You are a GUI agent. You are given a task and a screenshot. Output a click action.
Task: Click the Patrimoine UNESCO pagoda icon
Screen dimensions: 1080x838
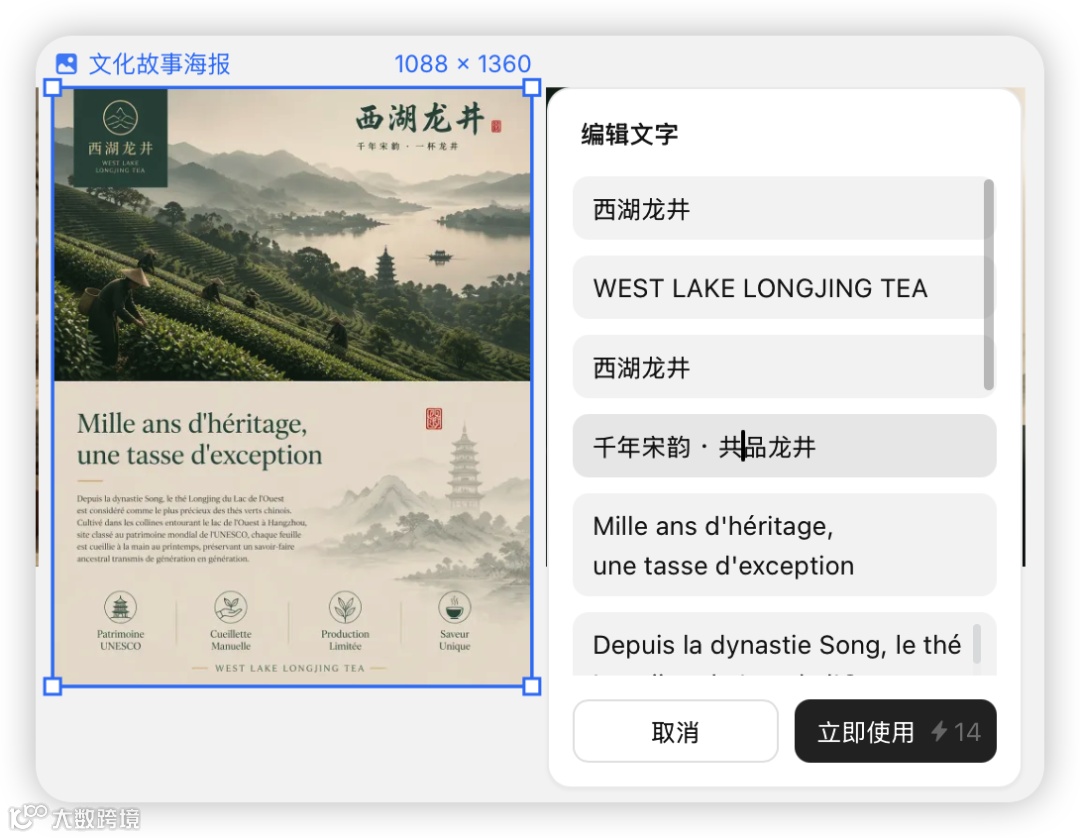point(121,607)
